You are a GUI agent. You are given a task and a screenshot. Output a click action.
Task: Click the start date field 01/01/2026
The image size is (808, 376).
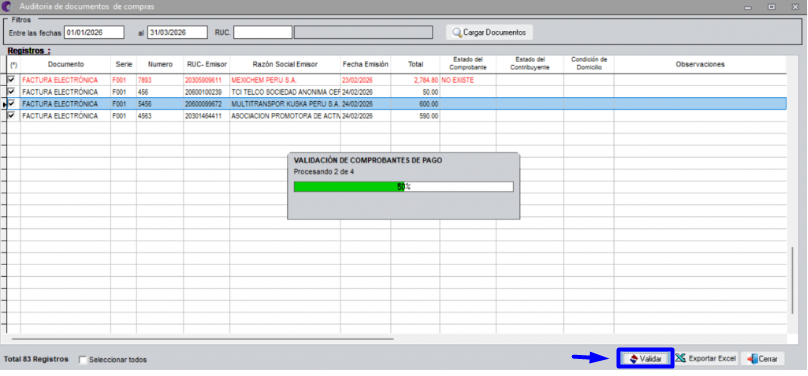point(94,32)
